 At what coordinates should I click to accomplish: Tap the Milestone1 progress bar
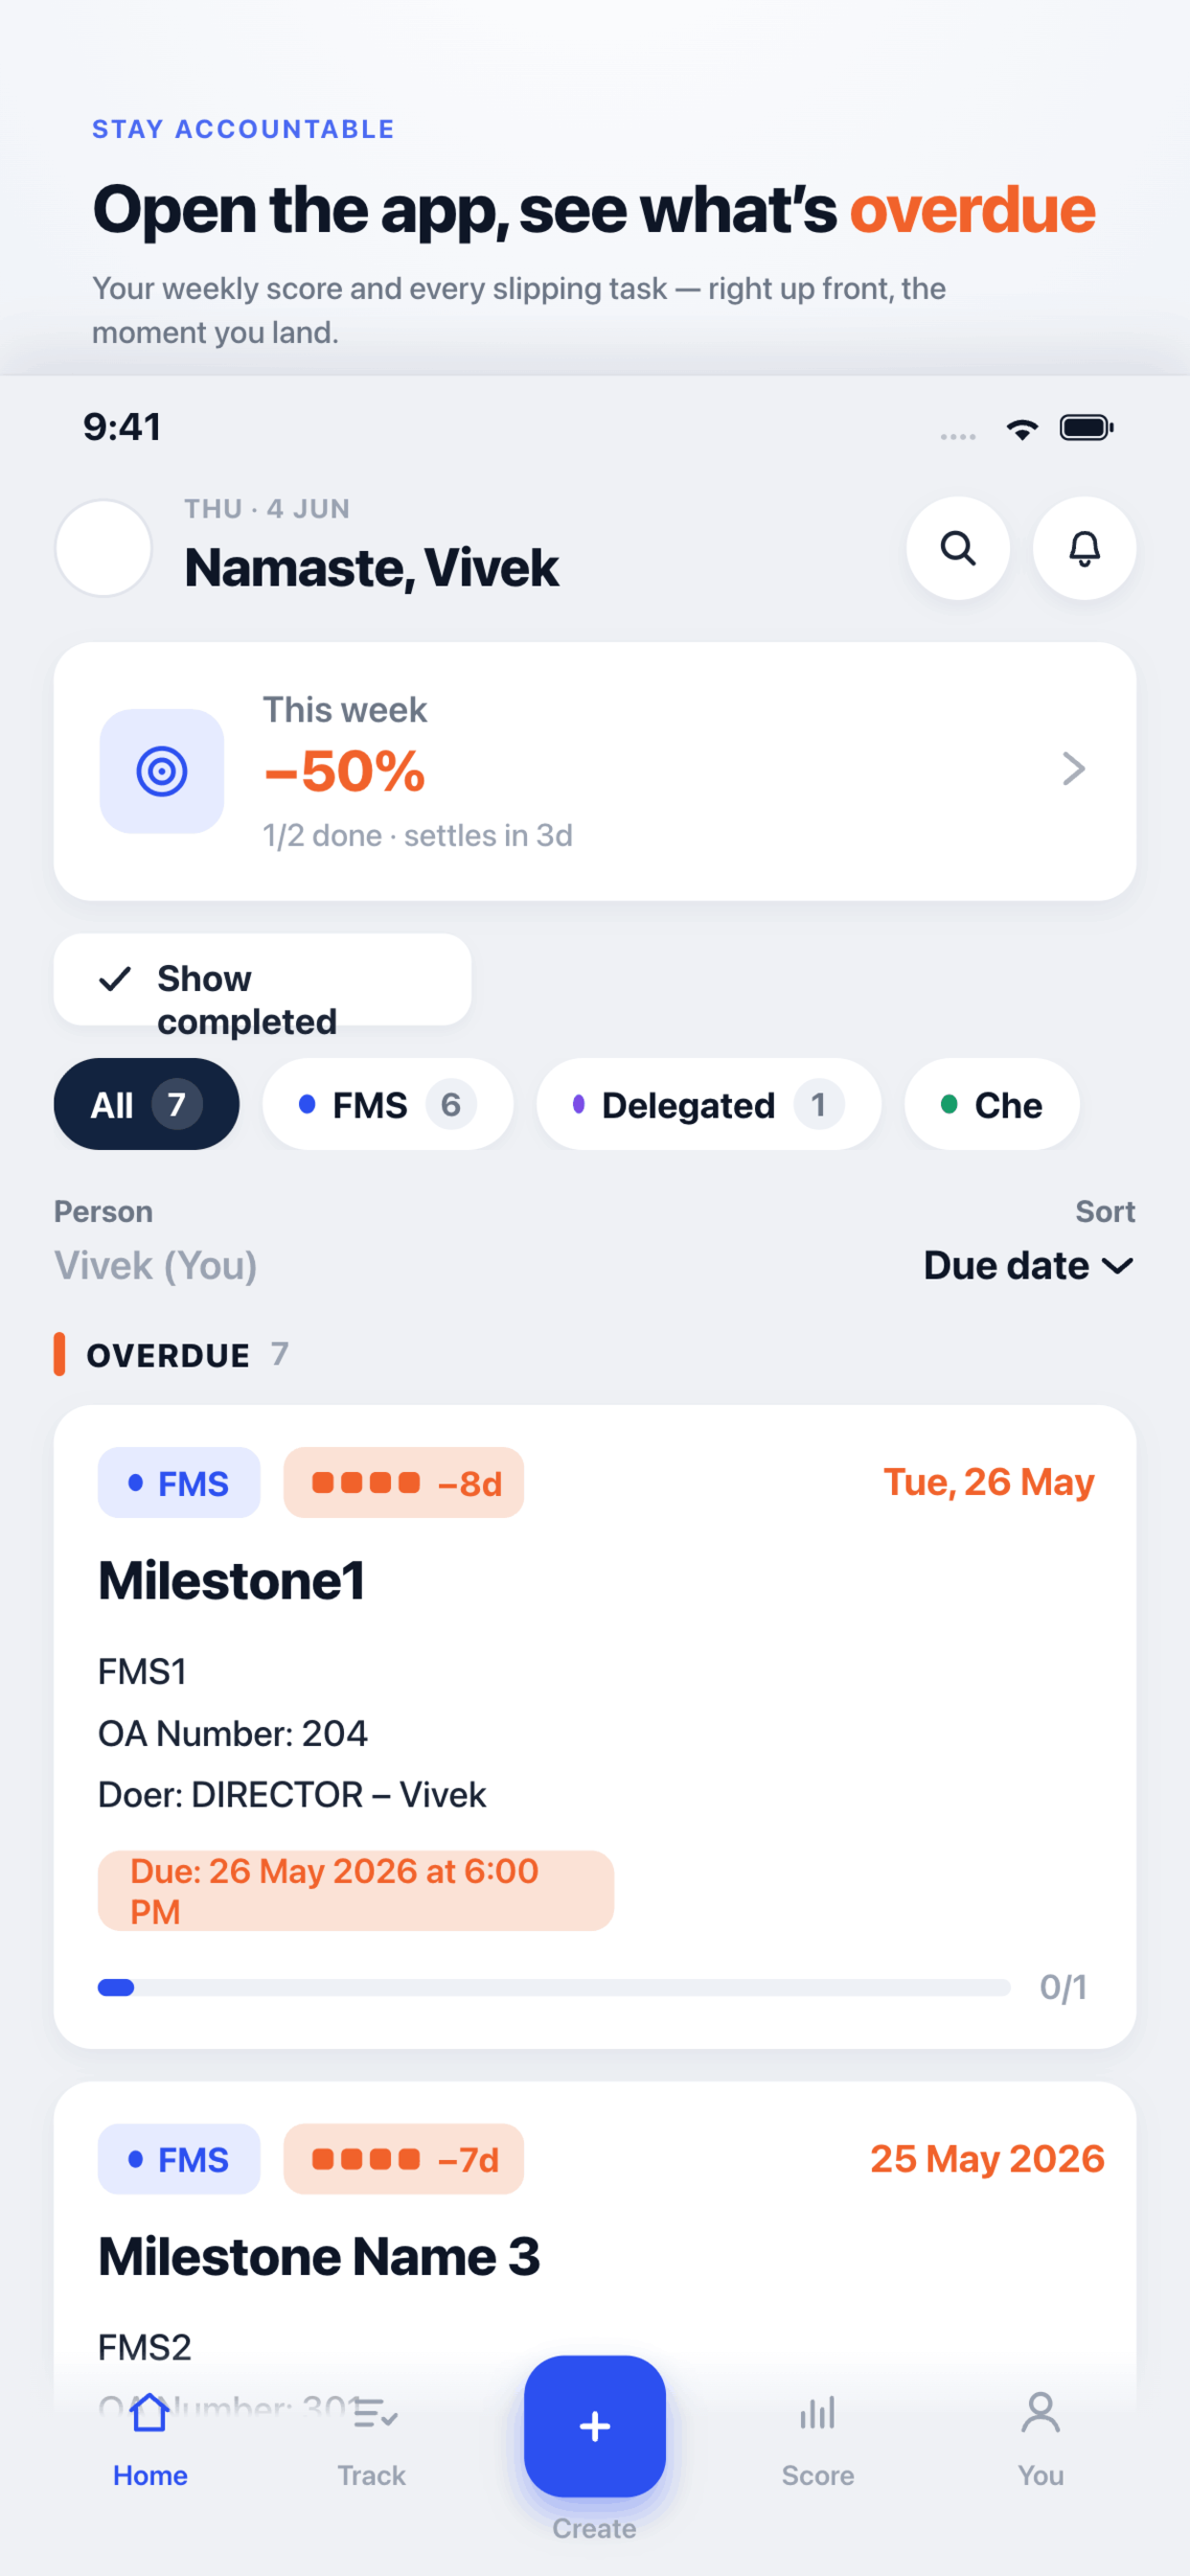click(554, 1987)
